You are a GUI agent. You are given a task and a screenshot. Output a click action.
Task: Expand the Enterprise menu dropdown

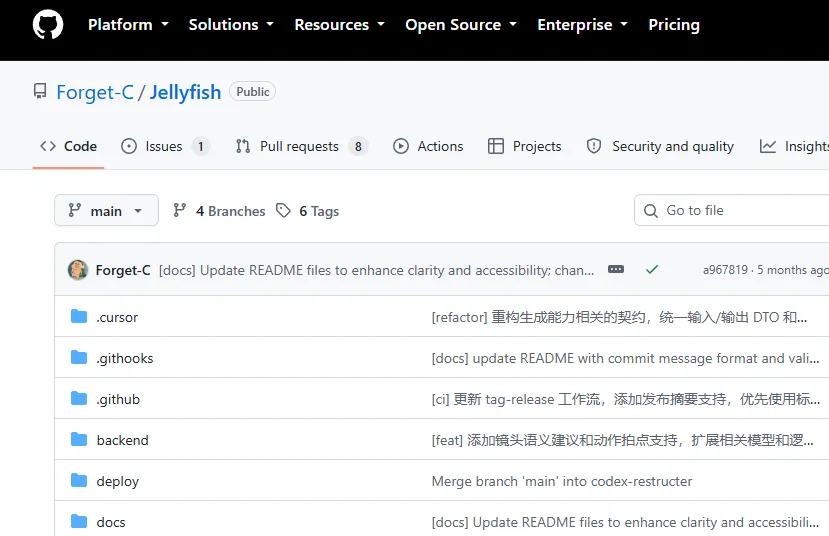[x=583, y=24]
